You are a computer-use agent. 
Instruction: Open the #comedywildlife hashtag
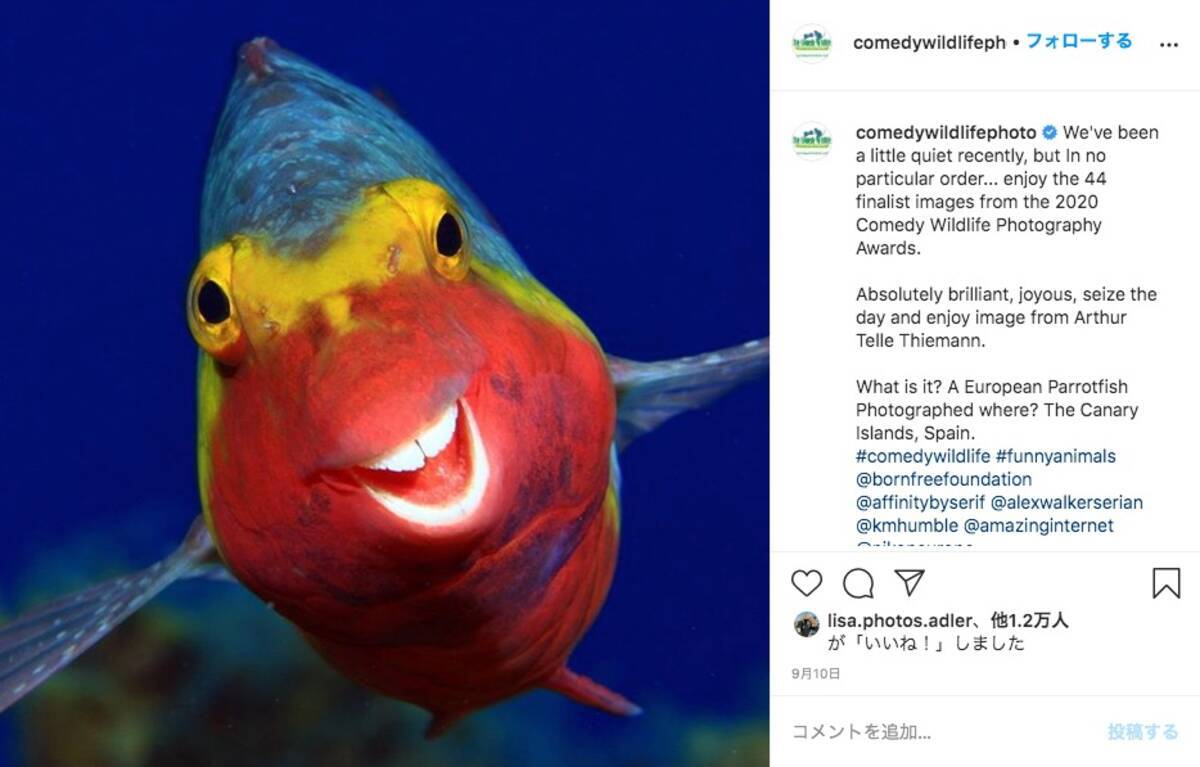tap(923, 456)
